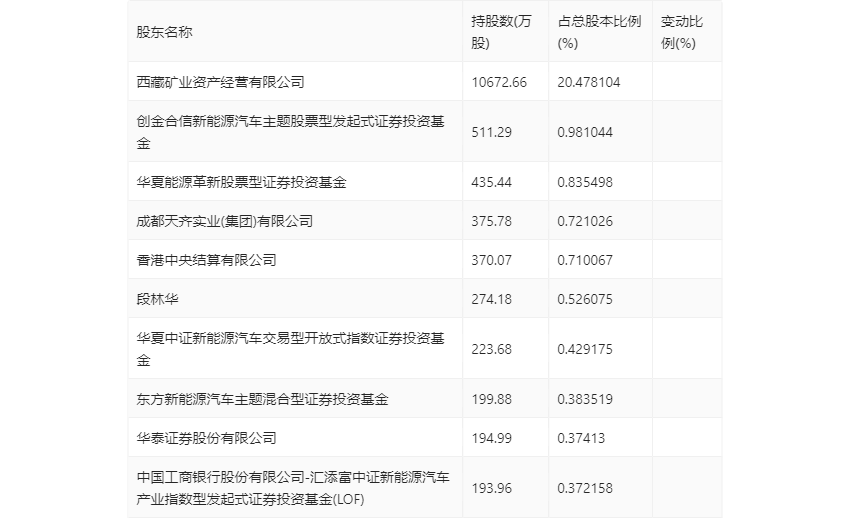The image size is (850, 518).
Task: Select the 变动比例(%) column header
Action: point(681,33)
